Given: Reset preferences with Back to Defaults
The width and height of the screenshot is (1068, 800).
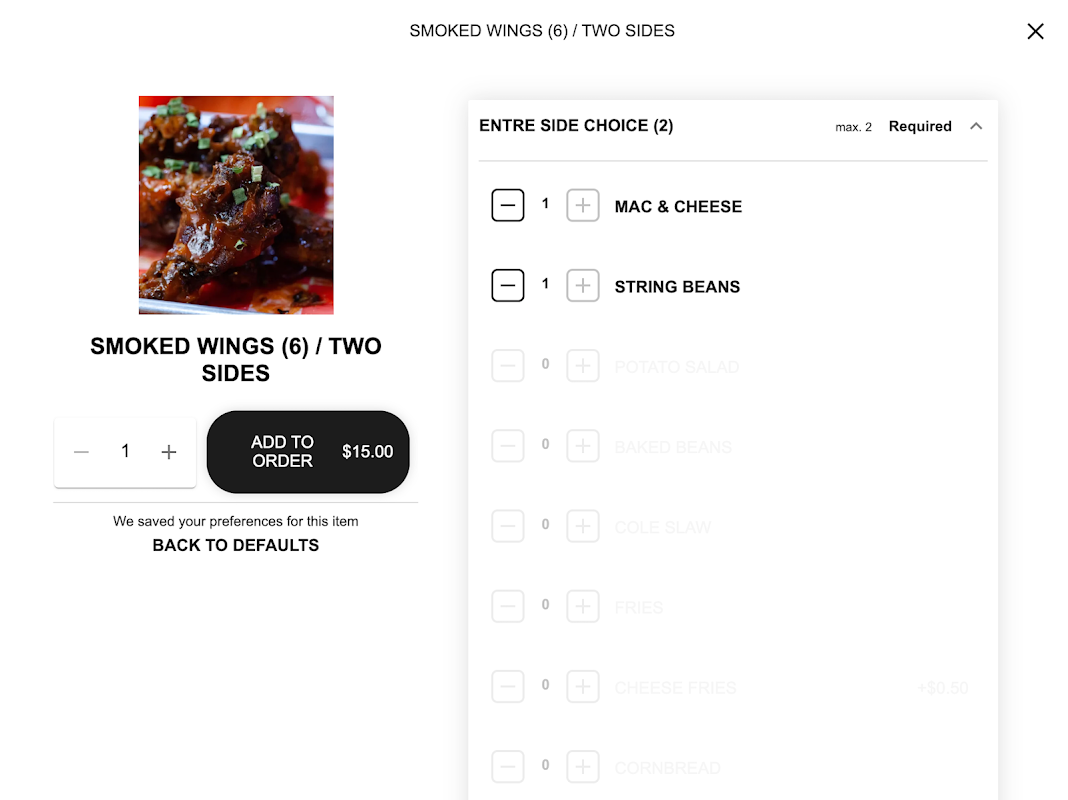Looking at the screenshot, I should [236, 545].
